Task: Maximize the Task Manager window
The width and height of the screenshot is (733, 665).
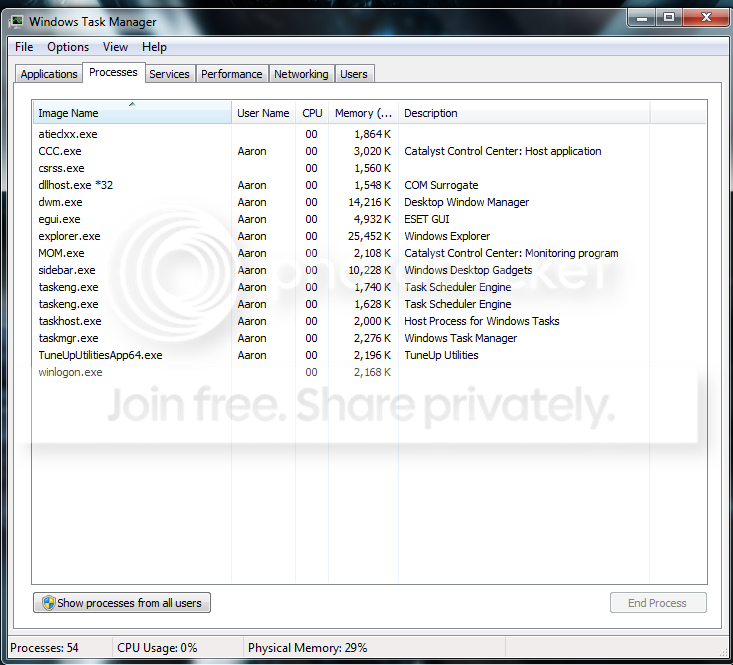Action: coord(669,18)
